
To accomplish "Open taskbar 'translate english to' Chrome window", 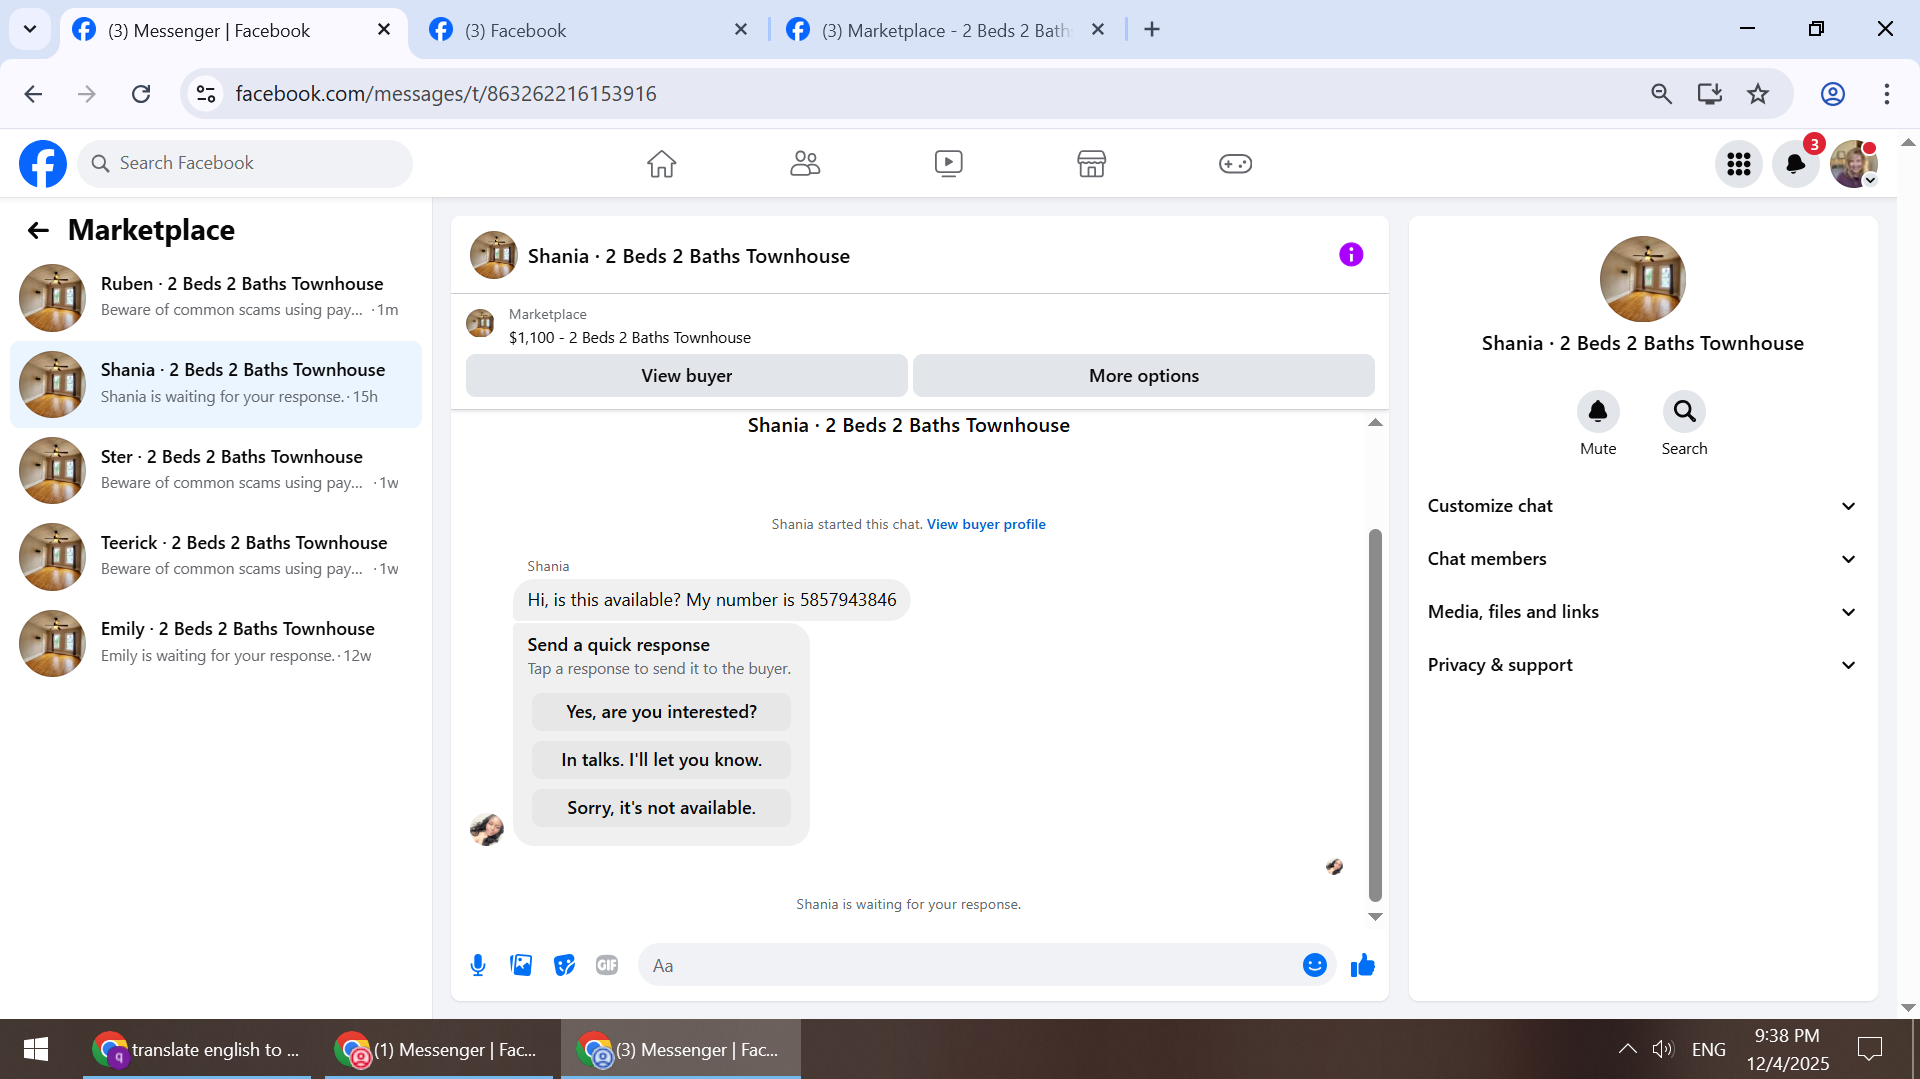I will coord(196,1049).
